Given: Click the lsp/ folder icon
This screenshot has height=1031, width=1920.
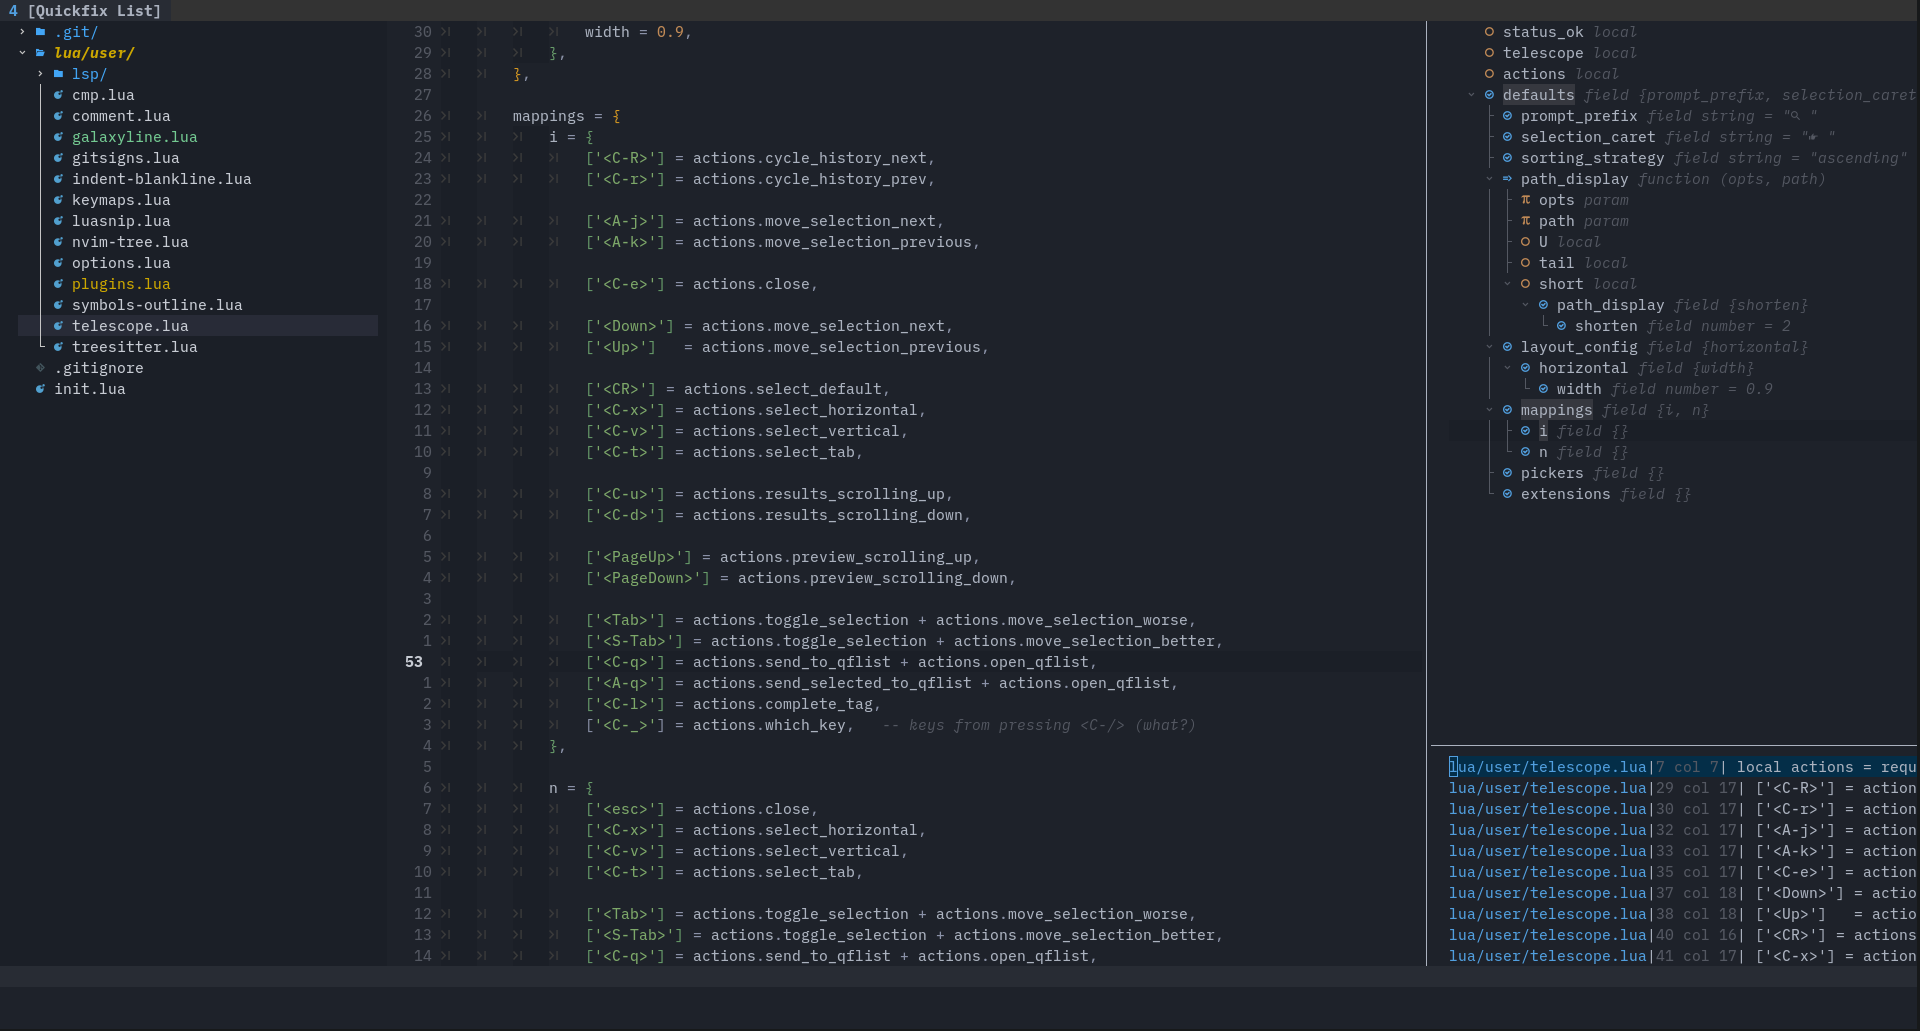Looking at the screenshot, I should pos(59,74).
